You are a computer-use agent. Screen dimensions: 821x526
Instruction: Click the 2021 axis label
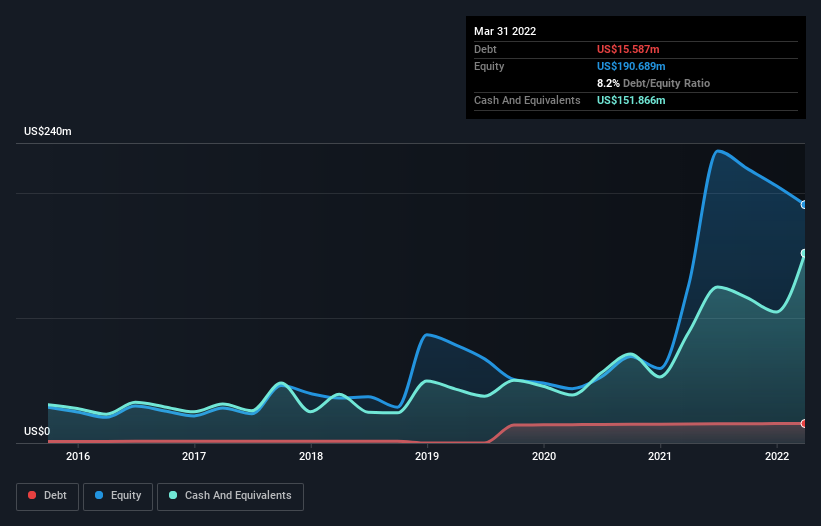pyautogui.click(x=660, y=456)
